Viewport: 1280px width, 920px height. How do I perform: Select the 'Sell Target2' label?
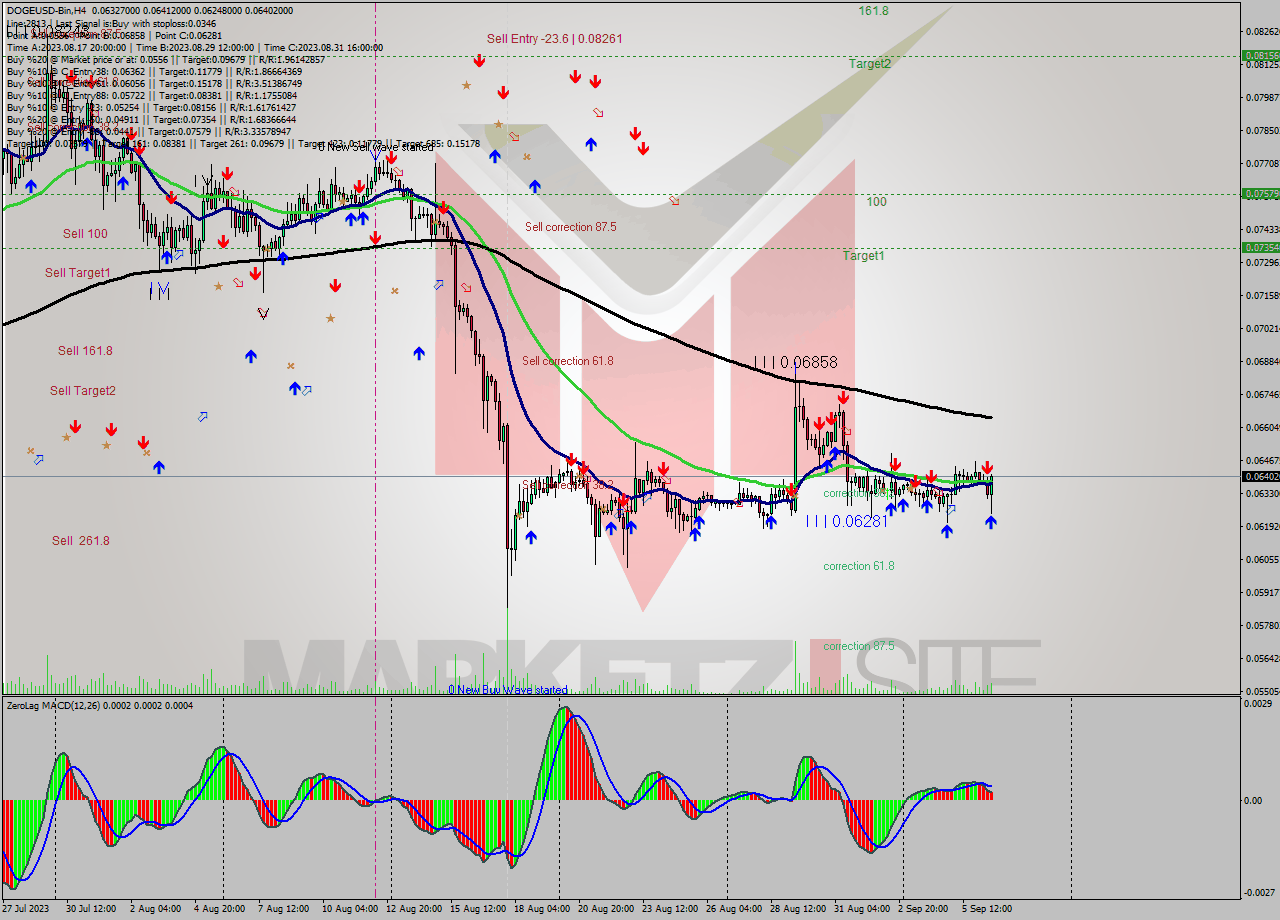point(83,391)
